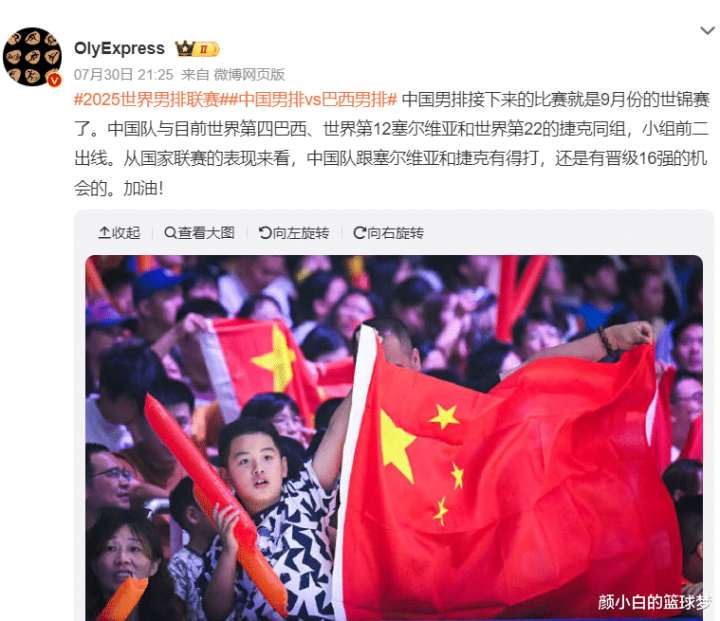
Task: Click the counterclockwise rotate-left arrow icon
Action: pos(265,233)
